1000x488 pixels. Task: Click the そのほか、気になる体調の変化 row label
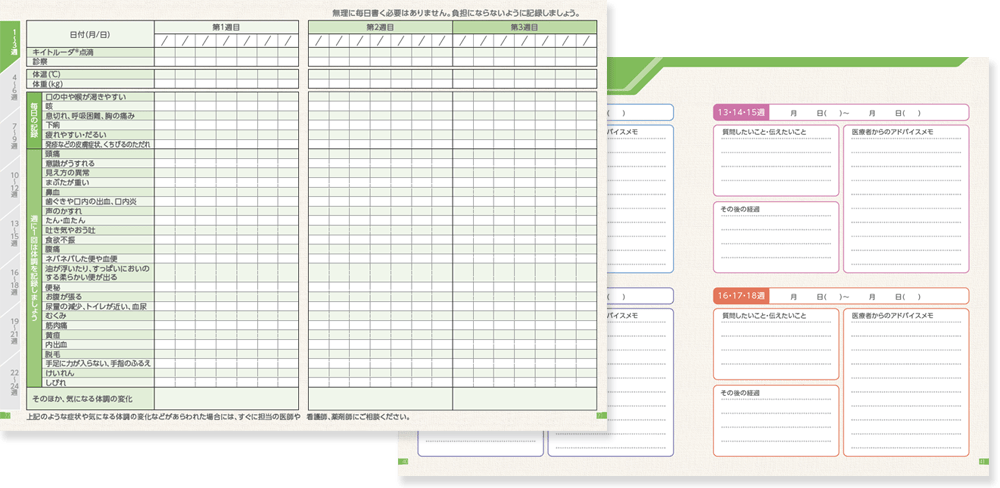tap(90, 399)
